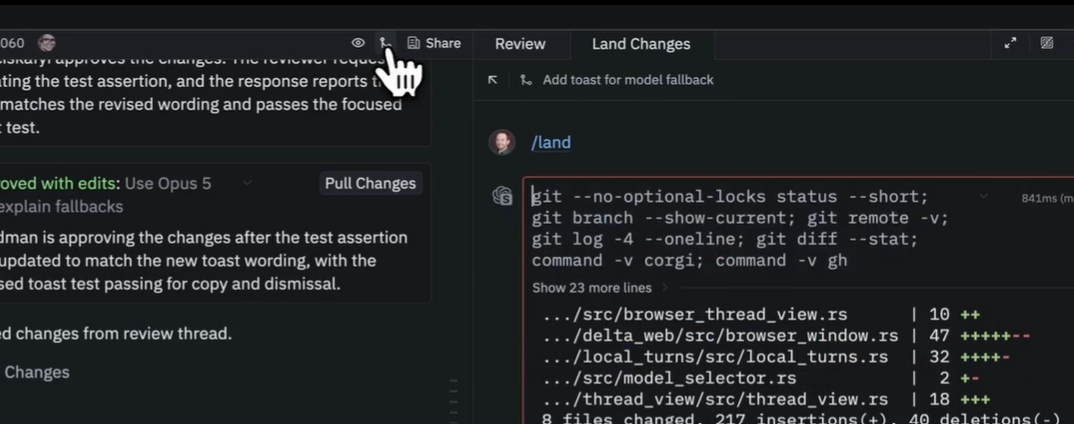
Task: Select the model_selector.rs diff stat row
Action: click(761, 378)
